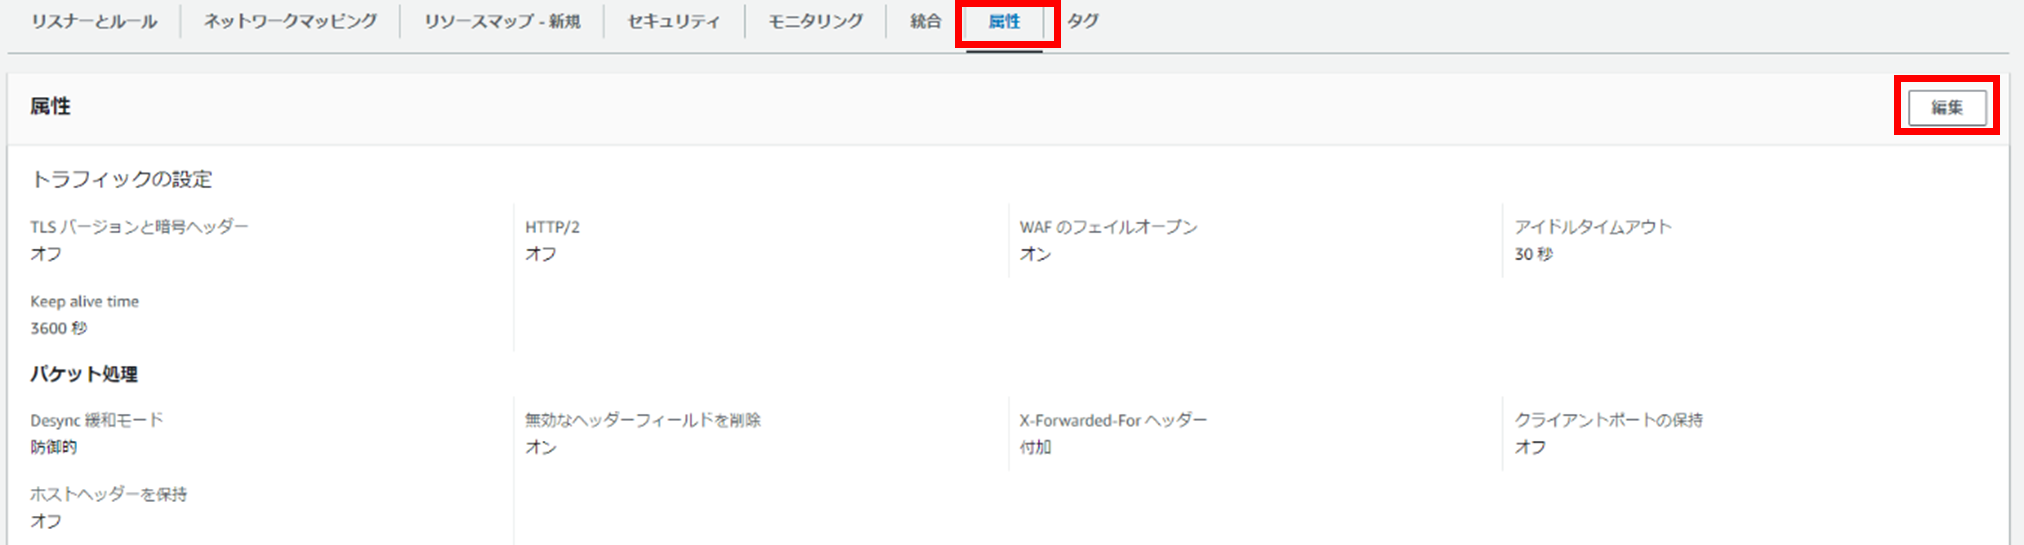
Task: Click the HTTP/2 label
Action: click(552, 227)
